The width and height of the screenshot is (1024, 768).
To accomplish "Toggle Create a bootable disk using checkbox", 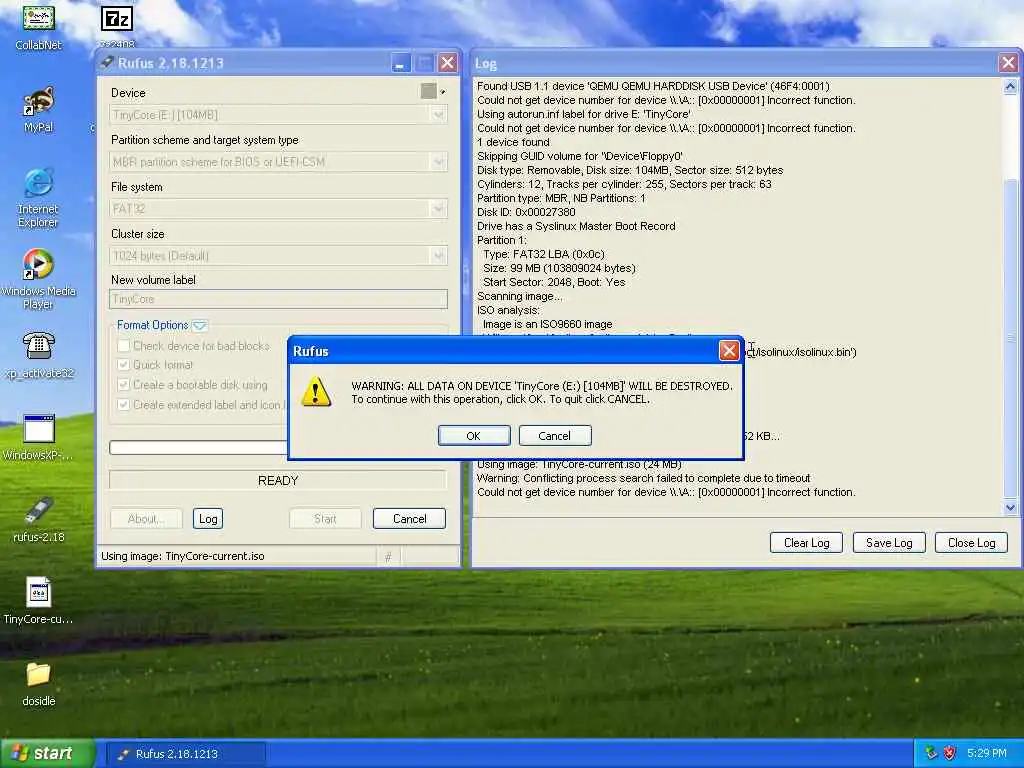I will pos(123,385).
